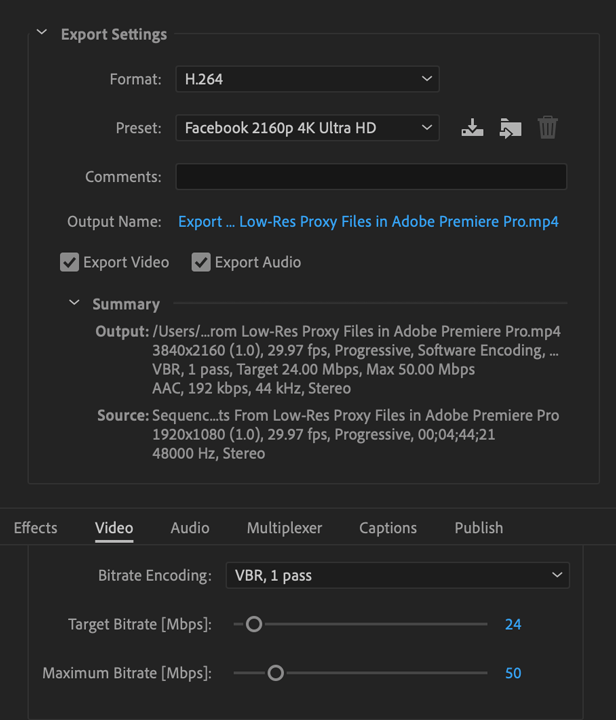This screenshot has height=720, width=616.
Task: Uncheck the Export Audio checkbox
Action: point(201,262)
